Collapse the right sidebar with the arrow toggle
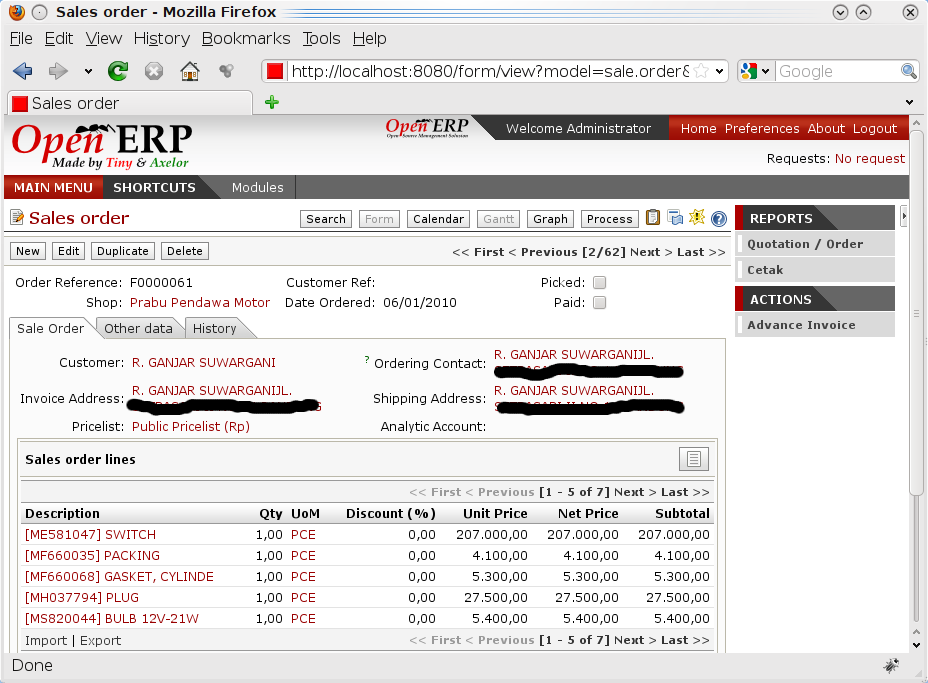 904,217
